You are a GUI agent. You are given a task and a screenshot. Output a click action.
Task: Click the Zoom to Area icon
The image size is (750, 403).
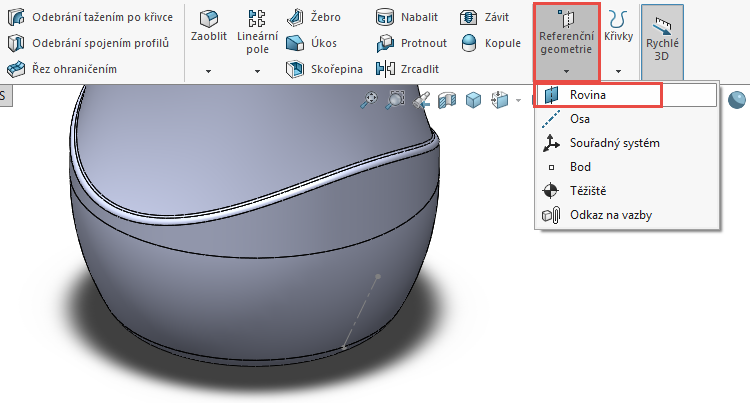tap(395, 100)
